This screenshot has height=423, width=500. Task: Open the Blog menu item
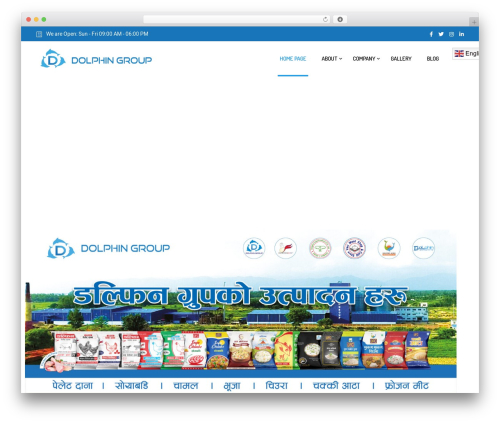point(433,59)
